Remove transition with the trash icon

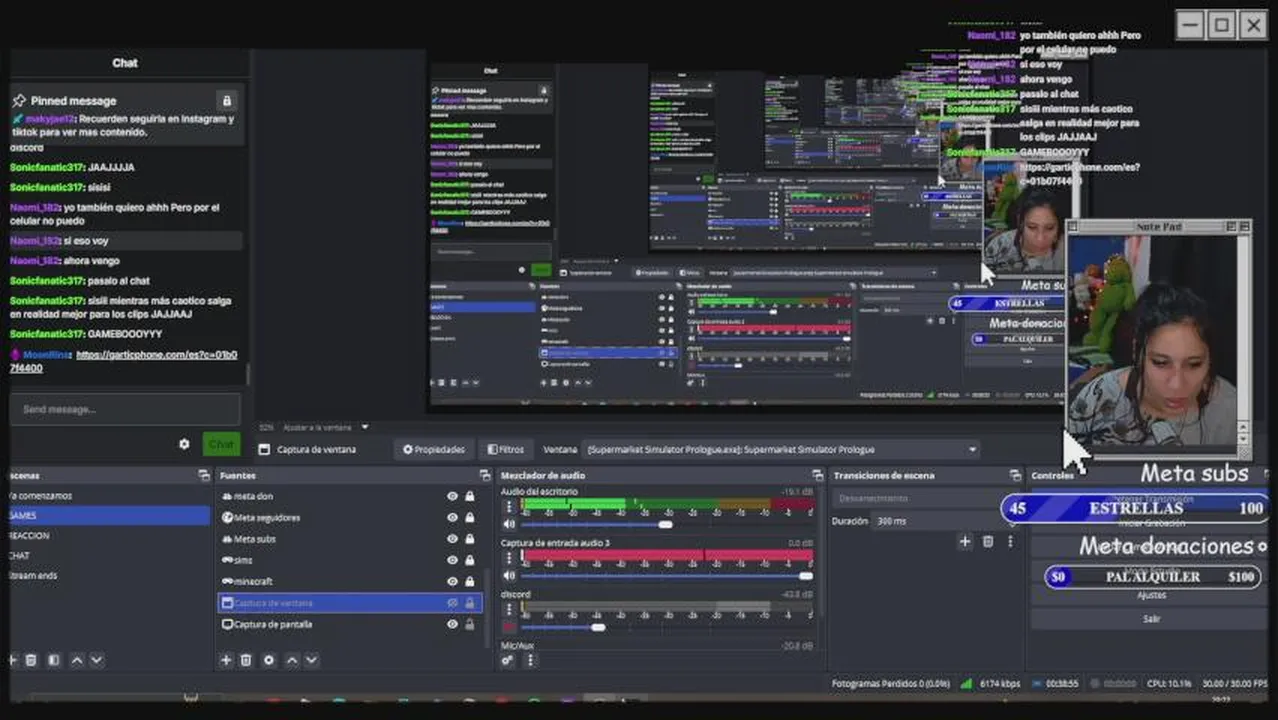point(988,541)
